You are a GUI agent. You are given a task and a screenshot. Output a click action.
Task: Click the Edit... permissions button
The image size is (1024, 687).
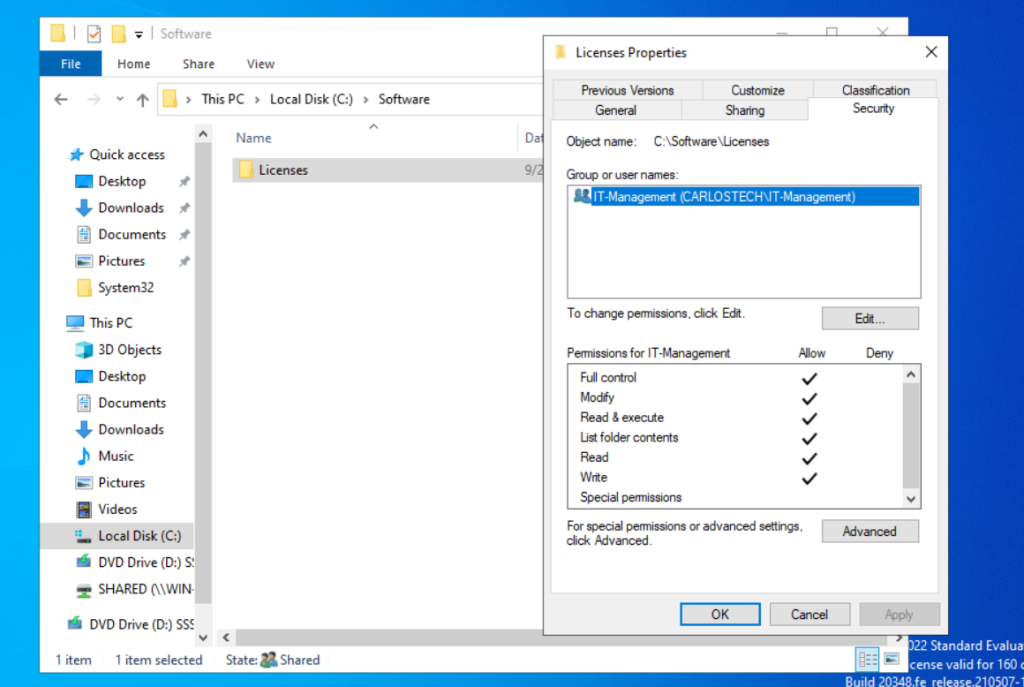tap(869, 319)
